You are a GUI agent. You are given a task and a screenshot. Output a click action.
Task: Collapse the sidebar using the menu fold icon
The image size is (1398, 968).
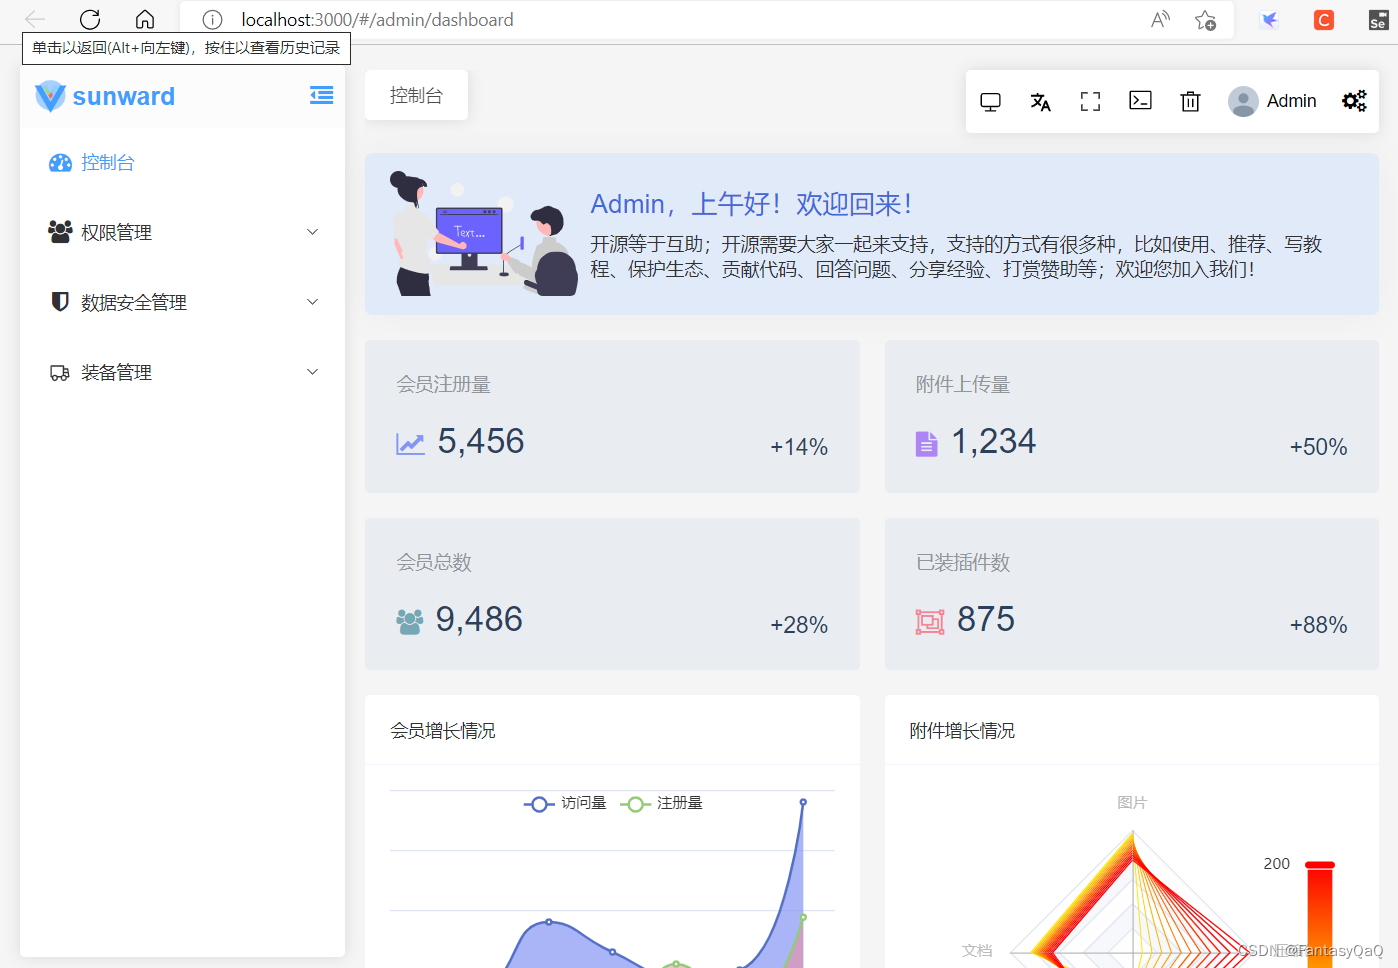pyautogui.click(x=321, y=96)
